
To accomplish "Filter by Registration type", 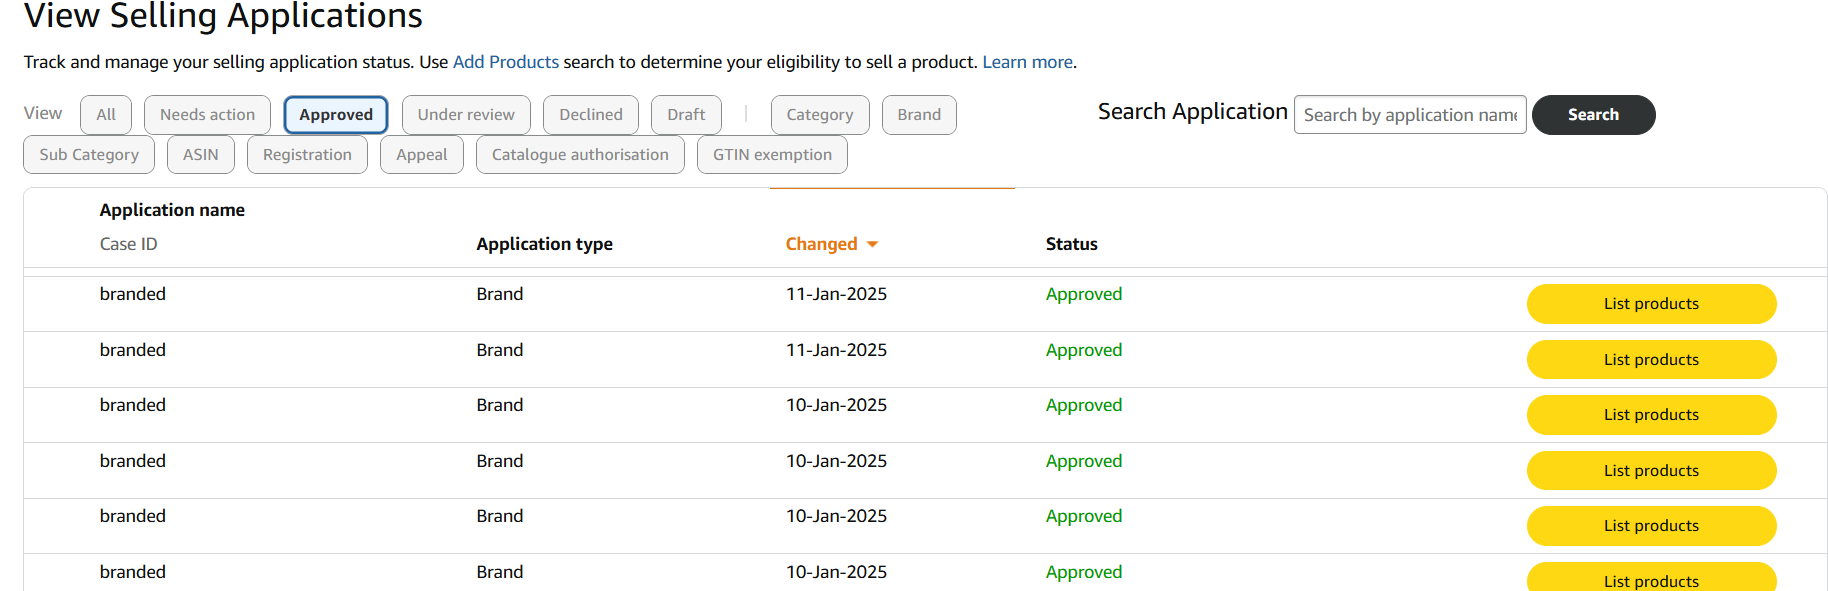I will [x=307, y=155].
